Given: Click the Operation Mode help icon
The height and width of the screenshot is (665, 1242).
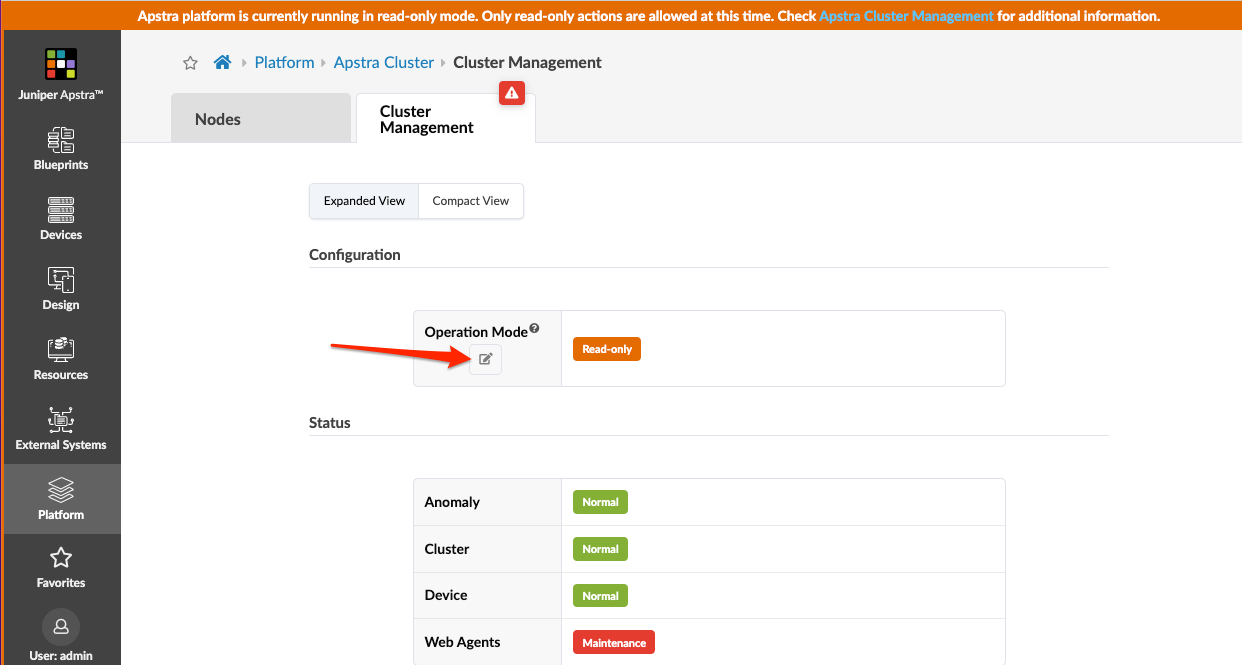Looking at the screenshot, I should 534,328.
